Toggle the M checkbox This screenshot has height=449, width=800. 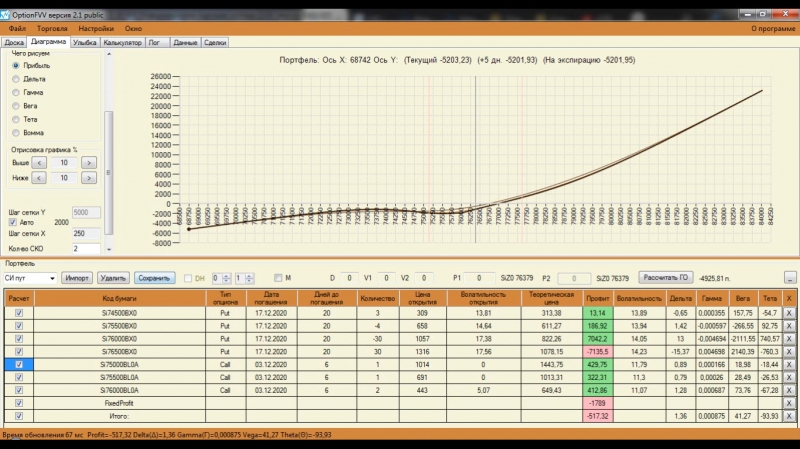point(278,278)
